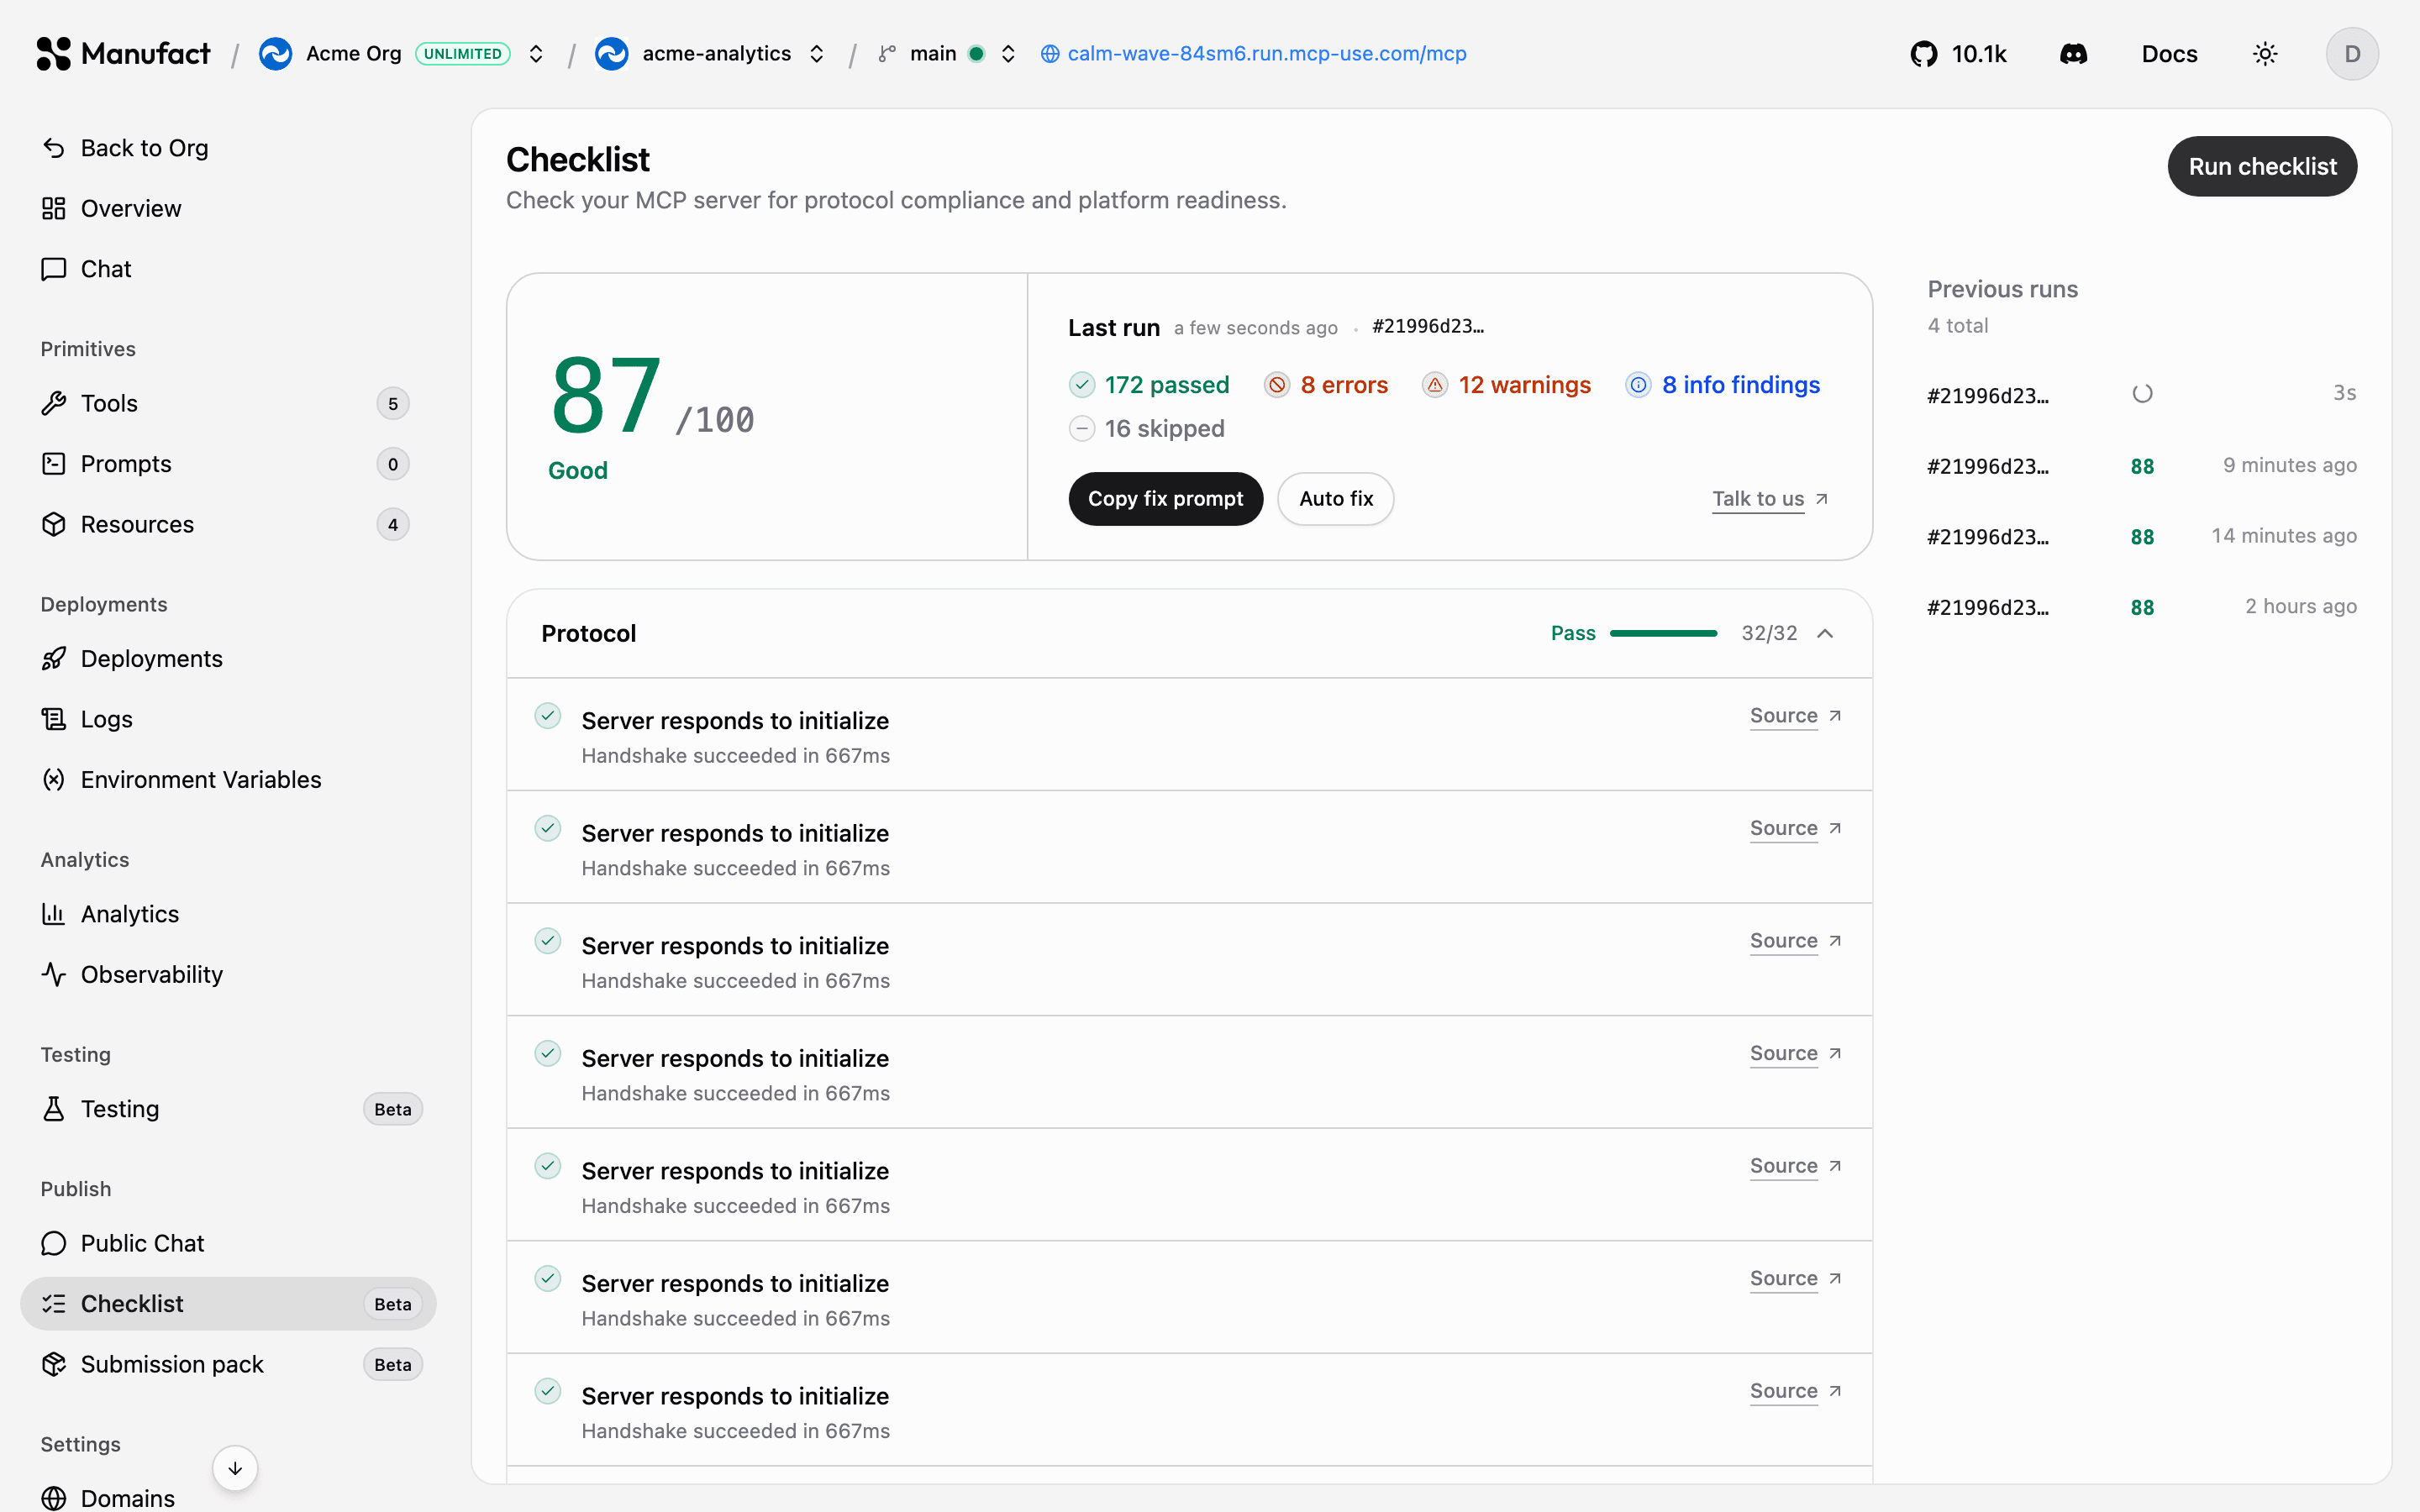Image resolution: width=2420 pixels, height=1512 pixels.
Task: Click the 8 errors filter
Action: point(1326,385)
